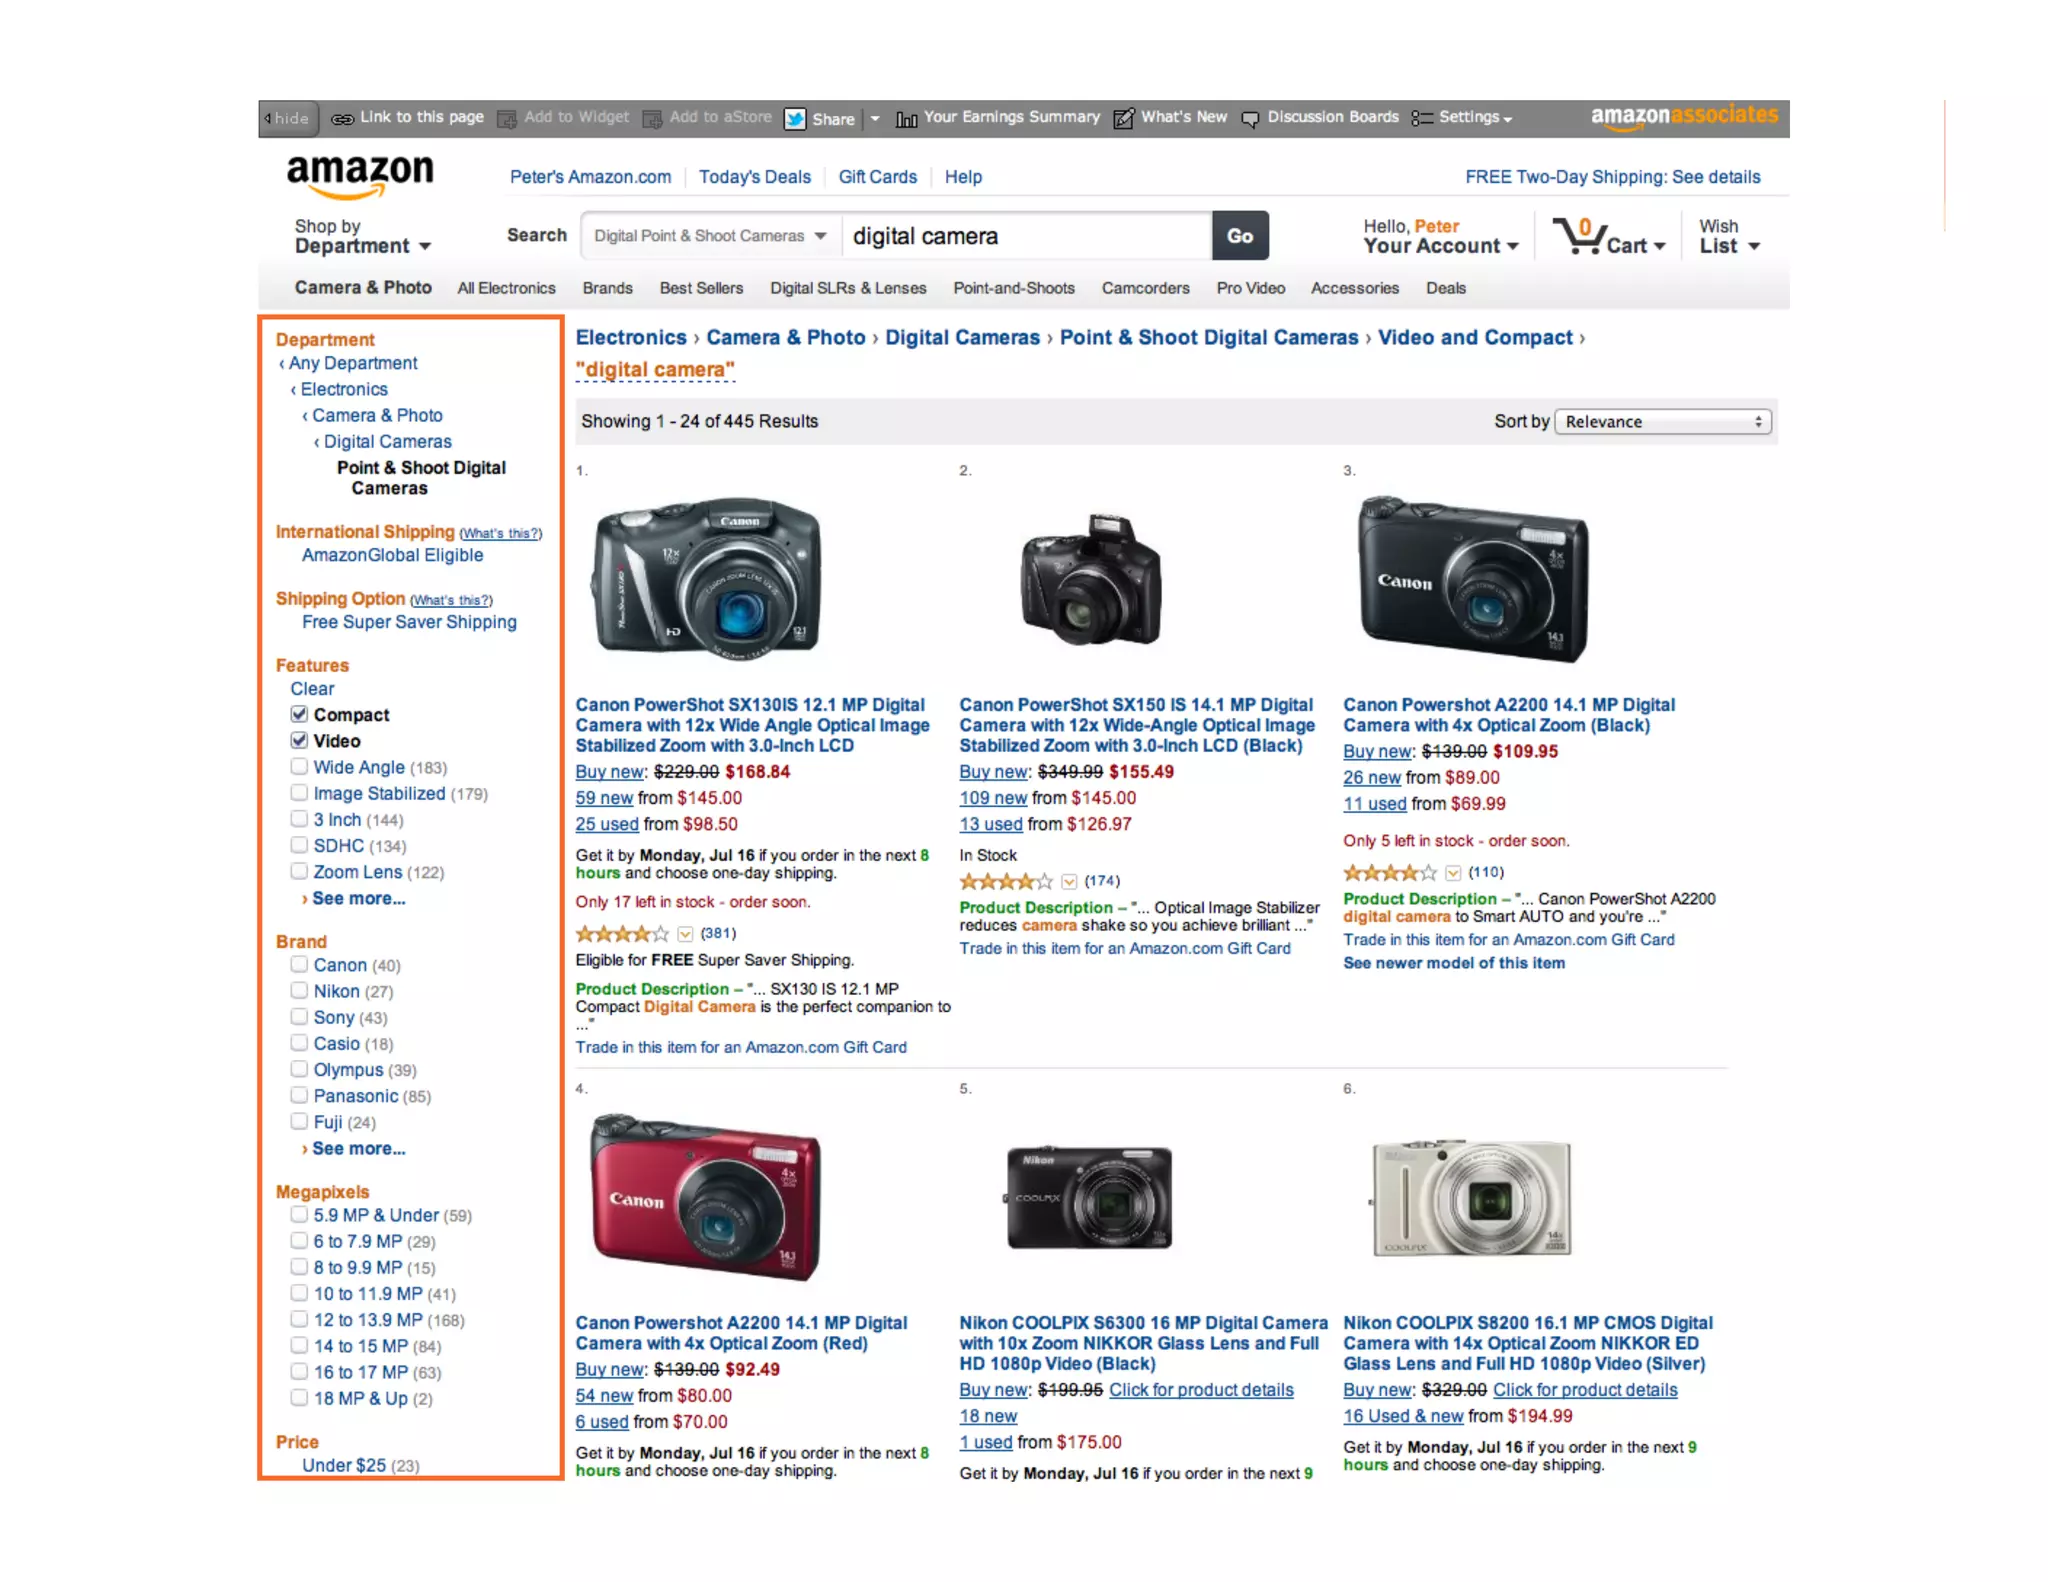
Task: Expand the Settings dropdown in the associates bar
Action: pos(1475,118)
